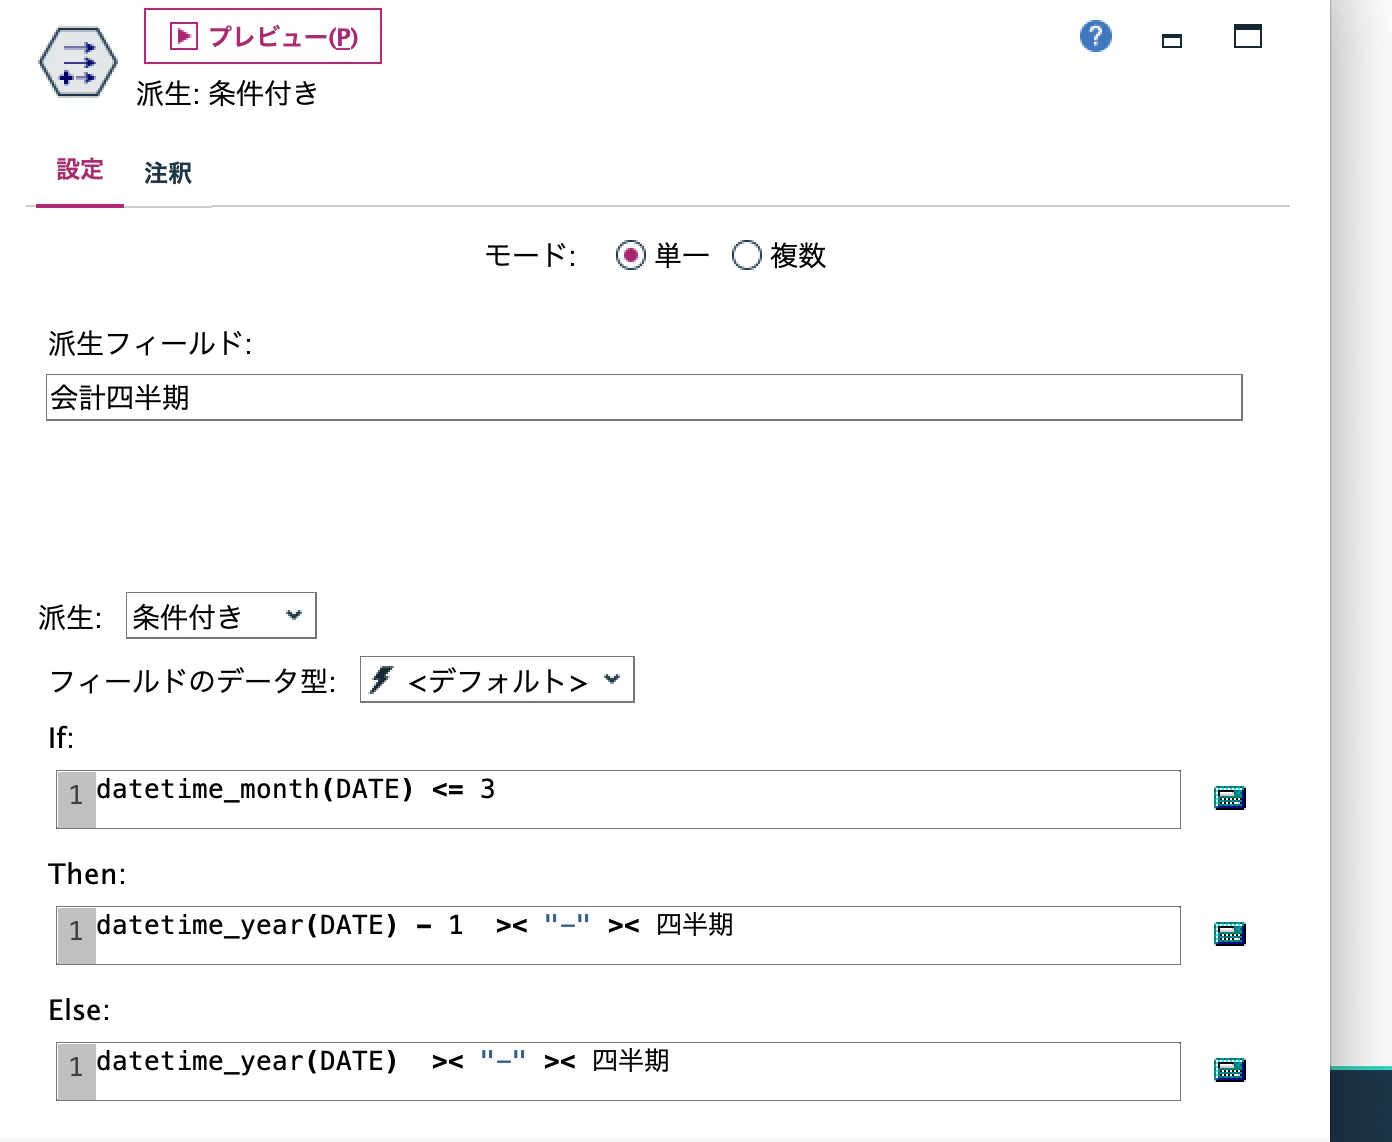Click line number 1 in the If expression
Image resolution: width=1392 pixels, height=1142 pixels.
(75, 797)
